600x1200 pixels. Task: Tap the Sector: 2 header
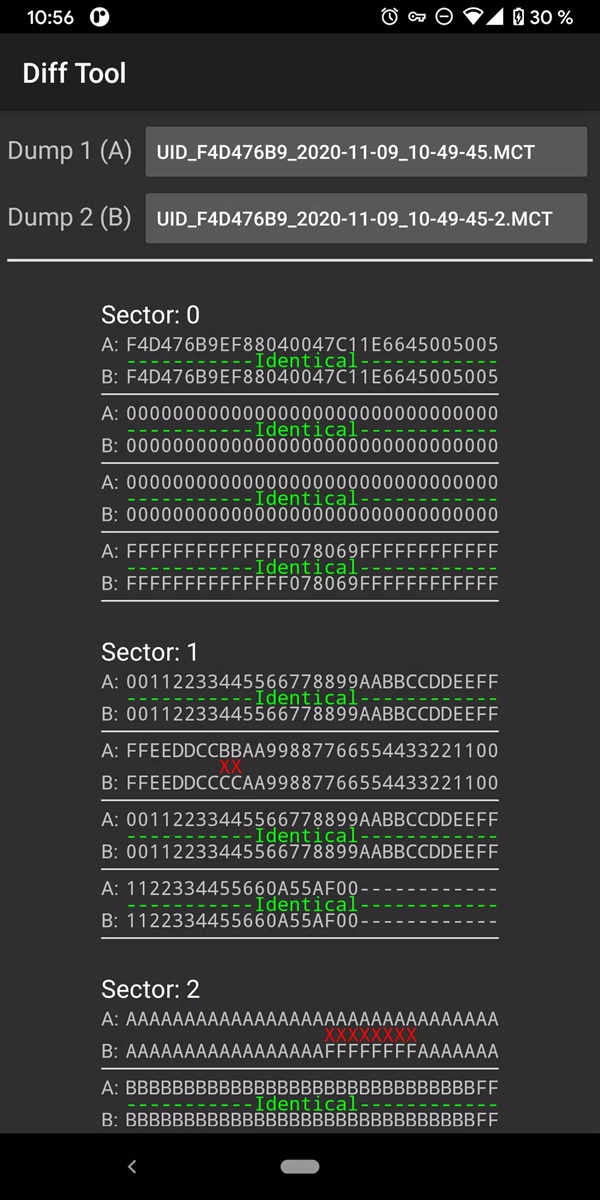coord(150,989)
